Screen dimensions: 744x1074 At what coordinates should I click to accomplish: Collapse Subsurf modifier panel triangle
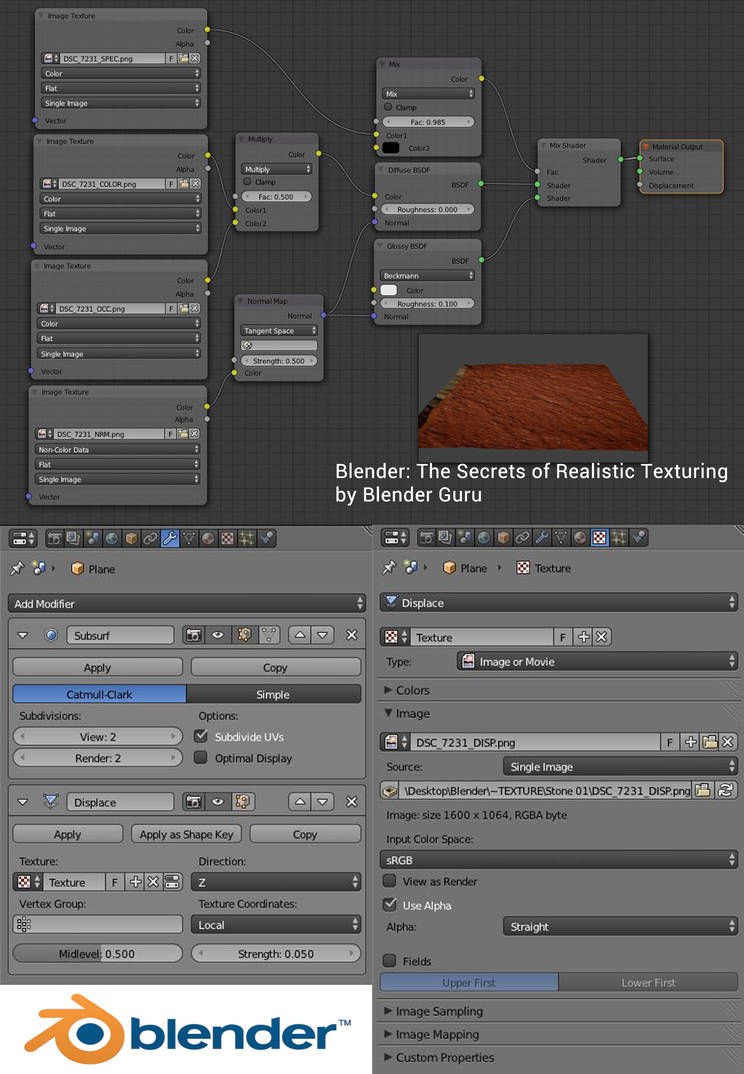point(23,635)
